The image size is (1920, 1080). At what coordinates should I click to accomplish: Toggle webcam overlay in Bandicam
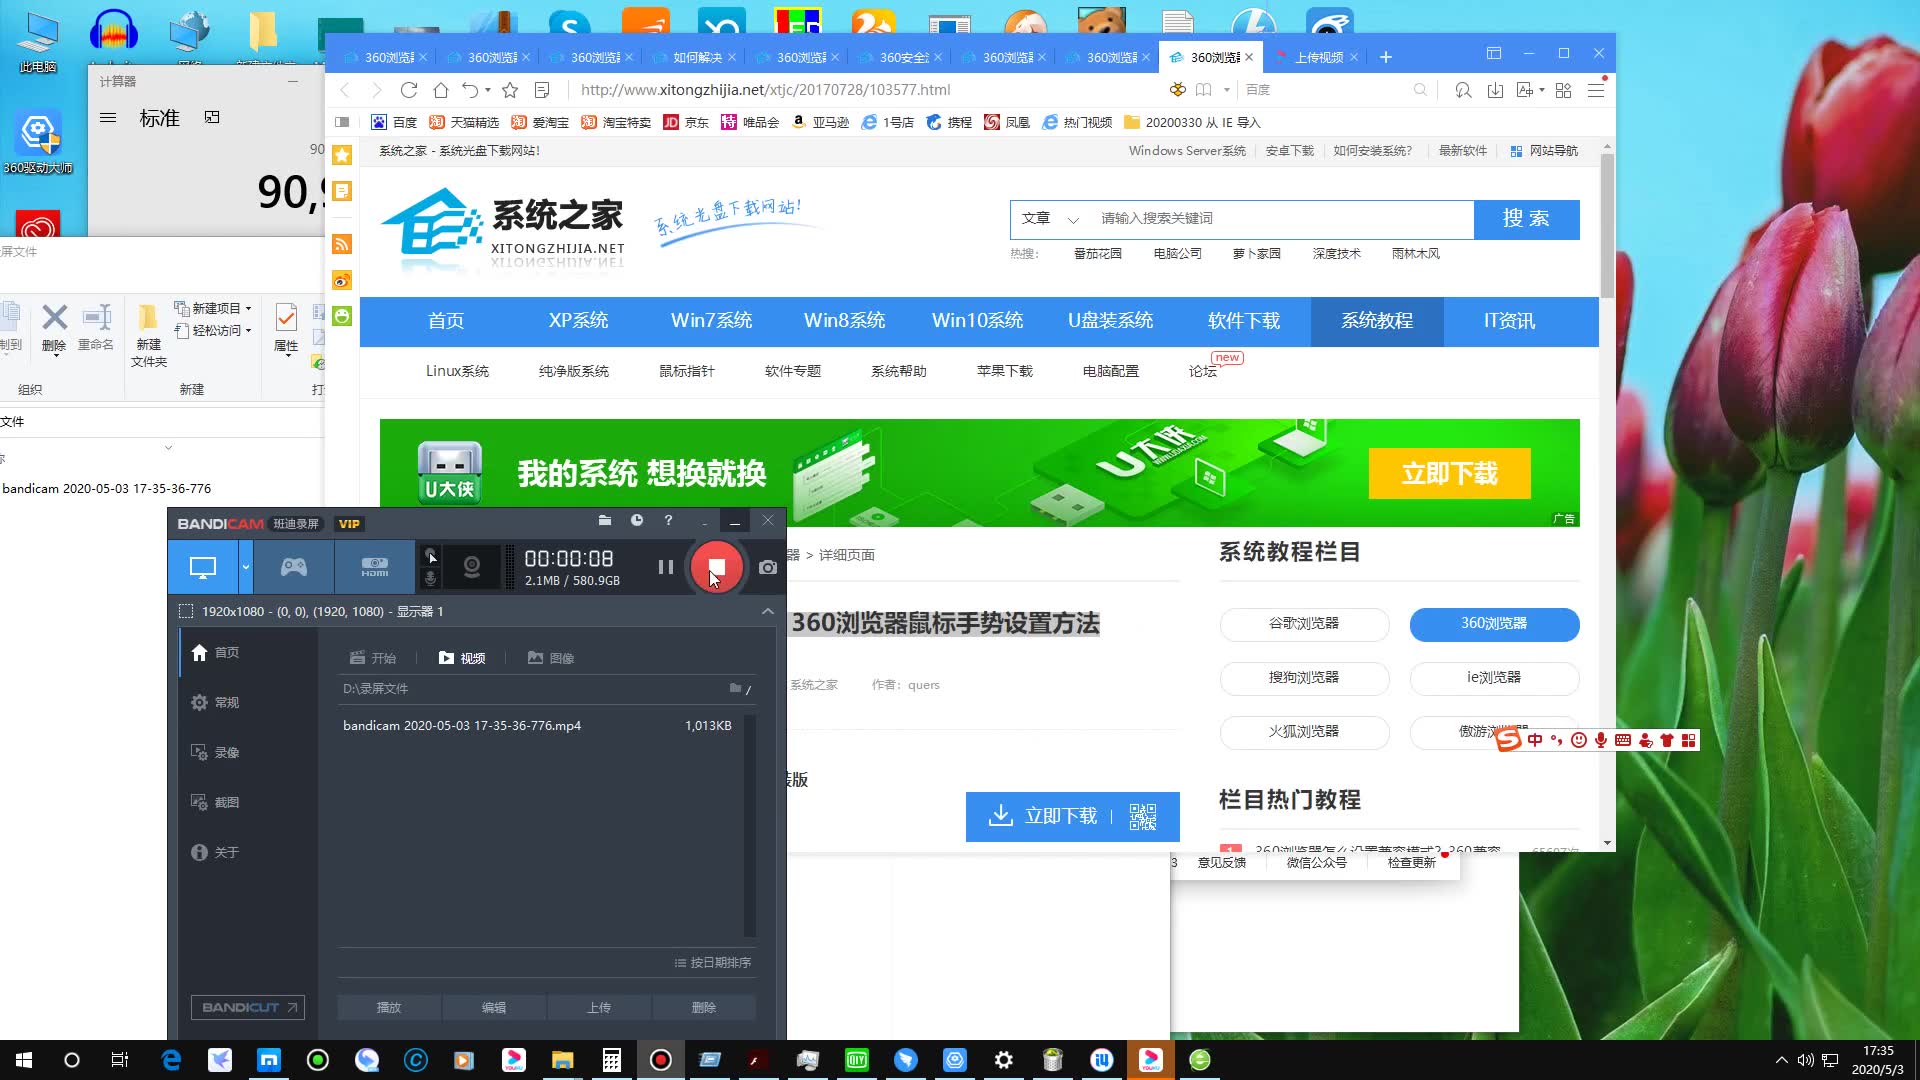472,567
